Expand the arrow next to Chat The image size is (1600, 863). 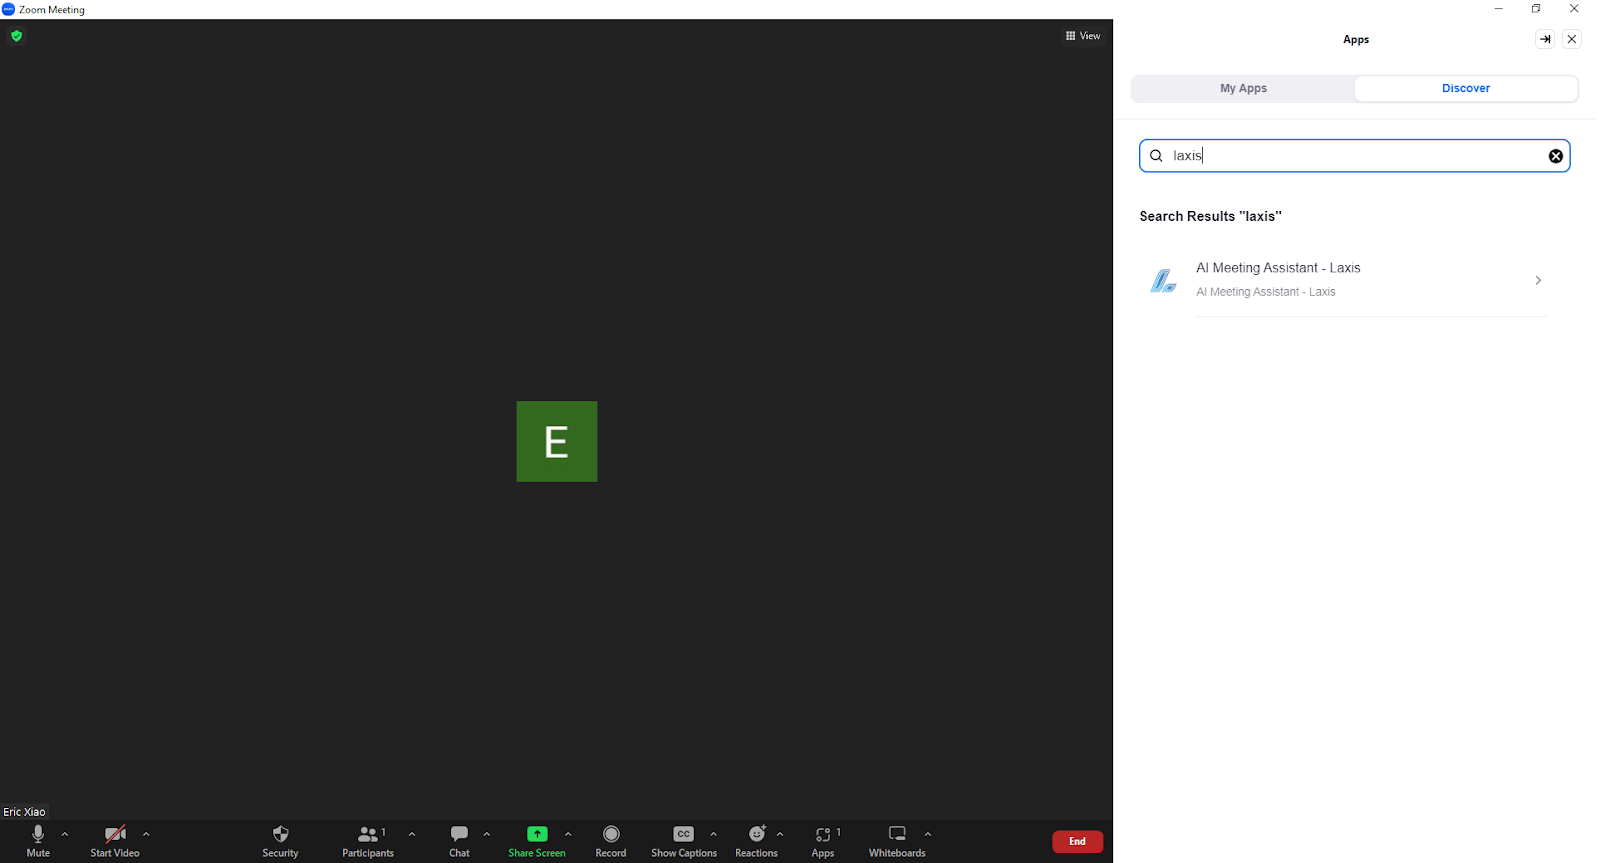[x=487, y=834]
